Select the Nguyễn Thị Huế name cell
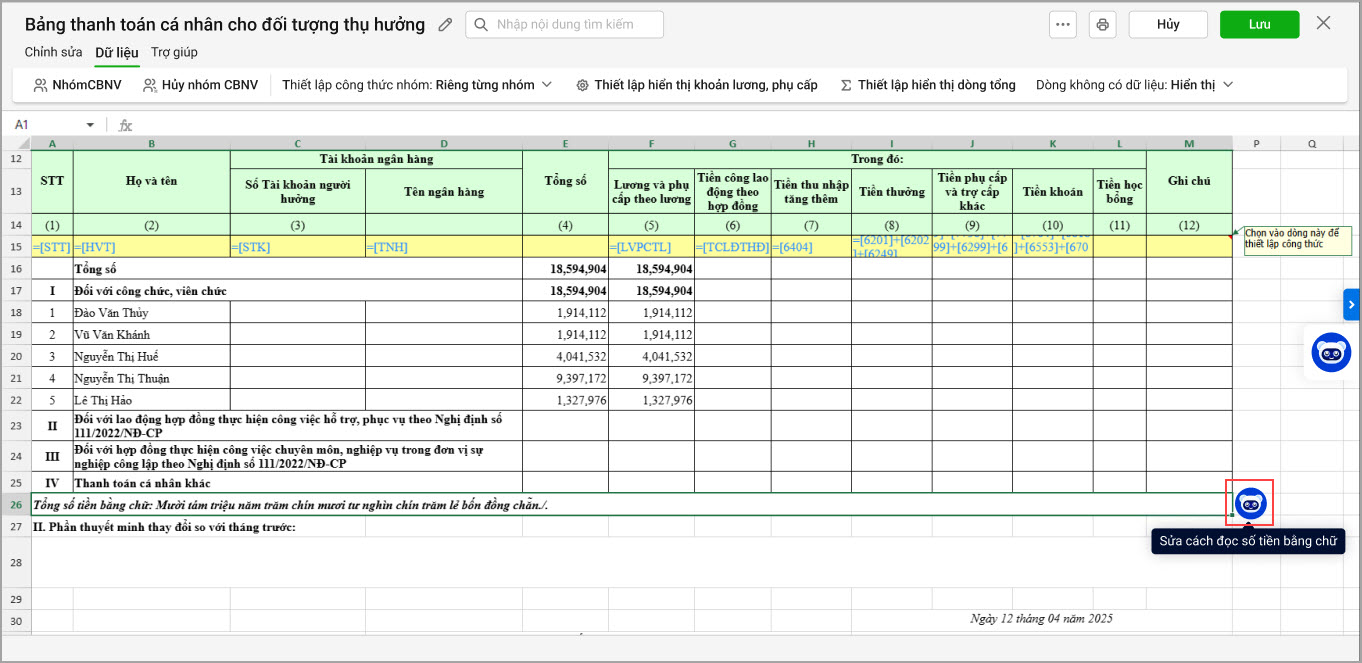Viewport: 1362px width, 663px height. 152,357
